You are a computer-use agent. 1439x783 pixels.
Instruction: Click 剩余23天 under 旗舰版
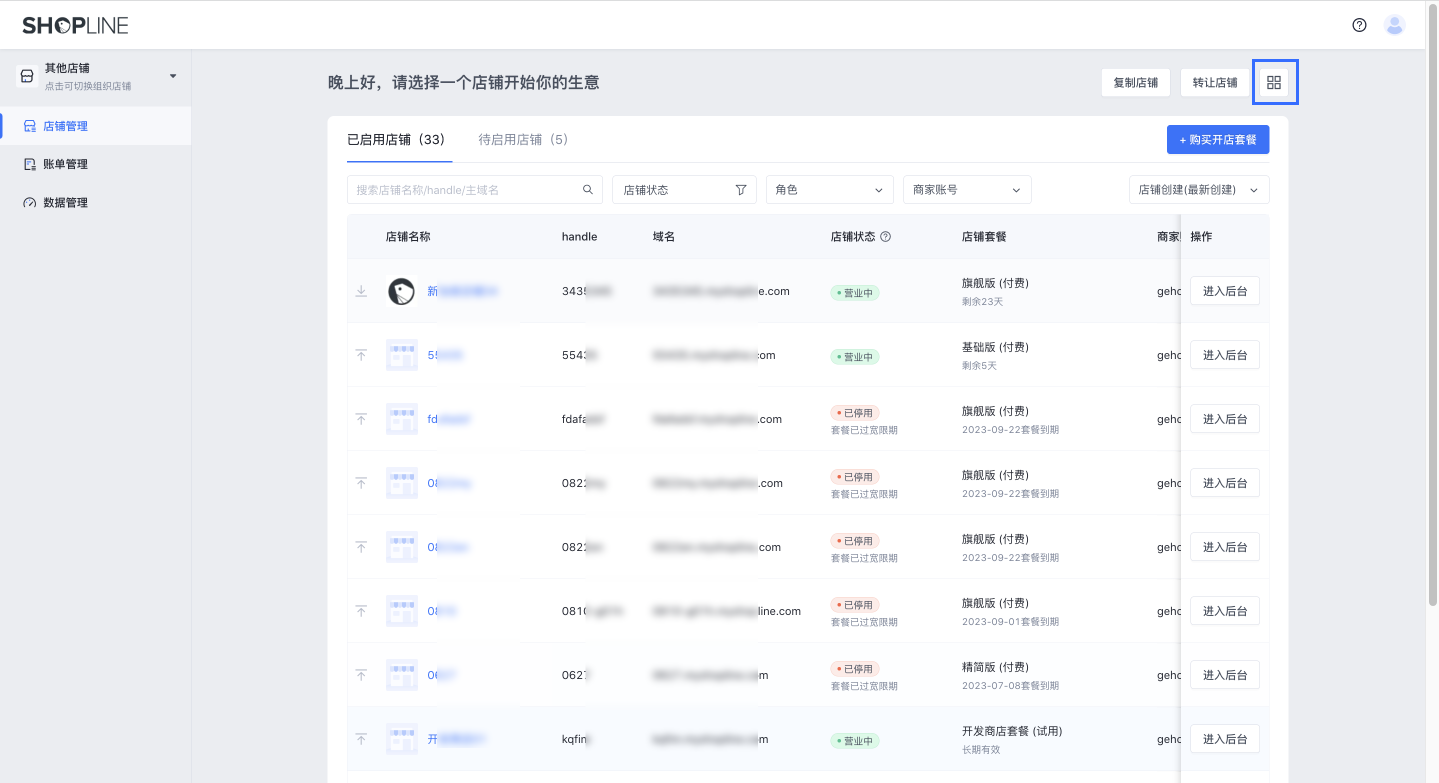pos(982,302)
